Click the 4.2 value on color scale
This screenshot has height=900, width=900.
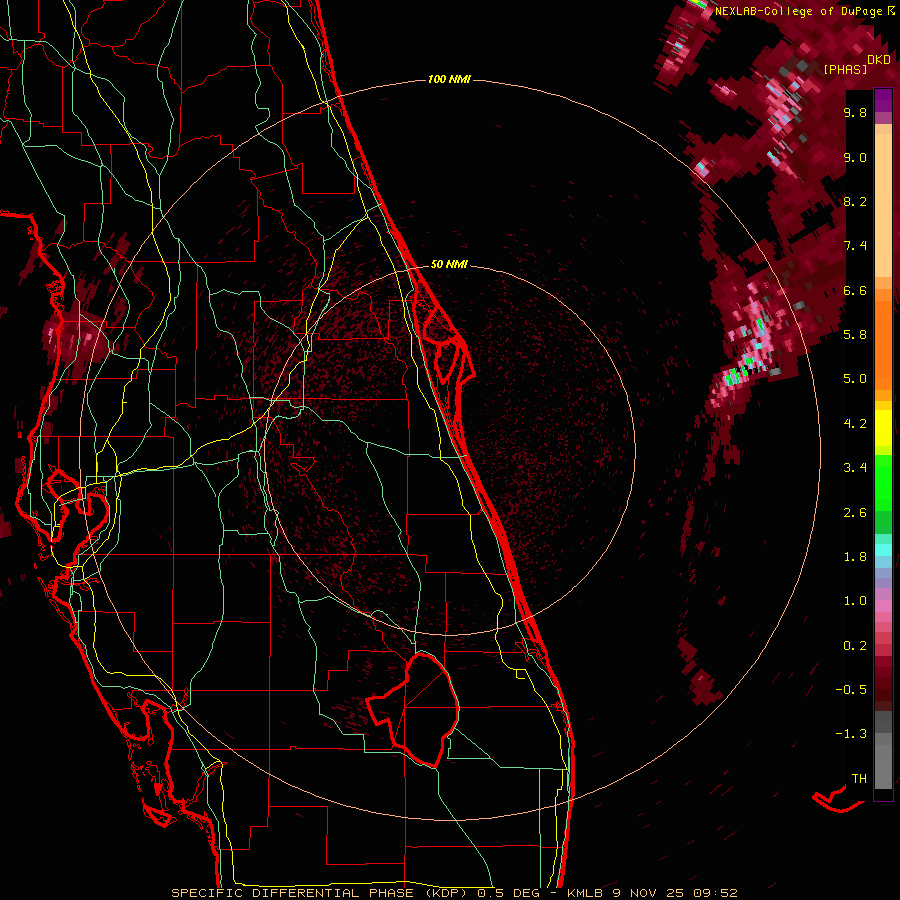click(855, 424)
